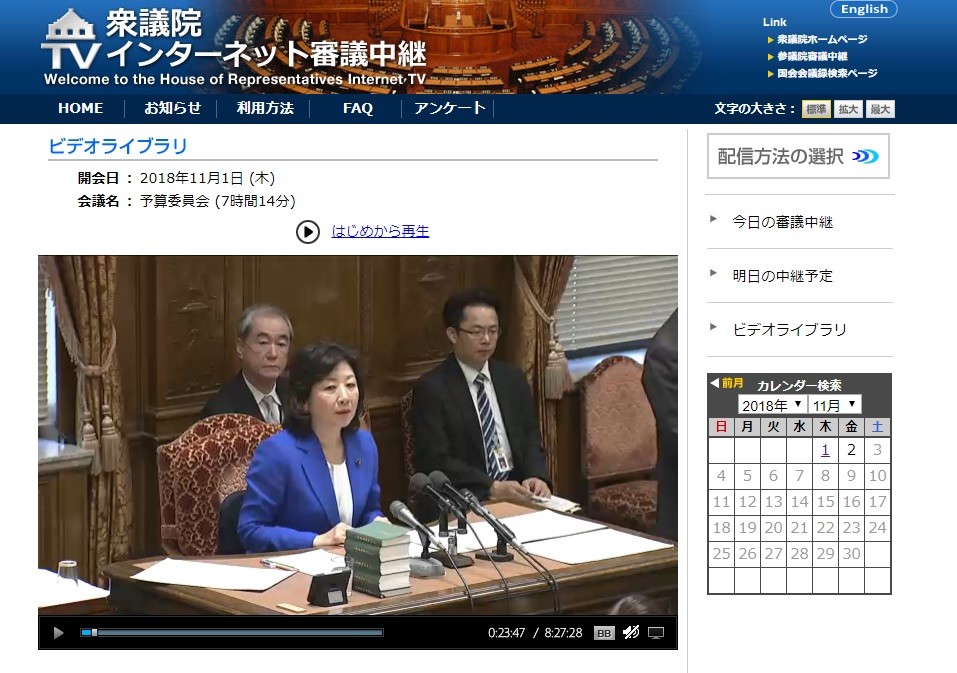Screen dimensions: 957x673
Task: Click the English language button
Action: [863, 9]
